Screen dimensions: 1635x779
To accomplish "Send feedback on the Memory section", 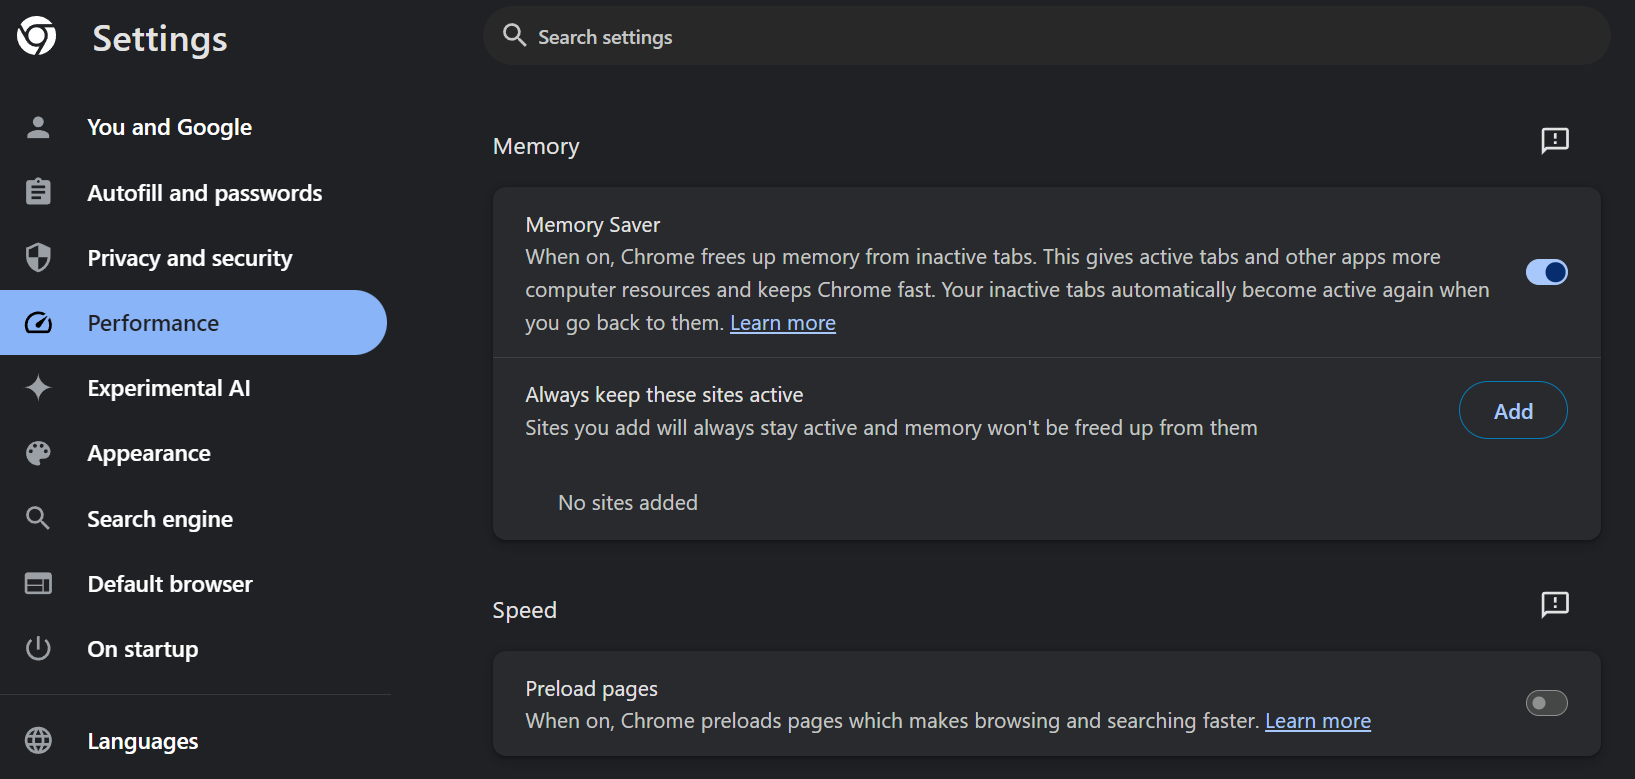I will (1555, 140).
